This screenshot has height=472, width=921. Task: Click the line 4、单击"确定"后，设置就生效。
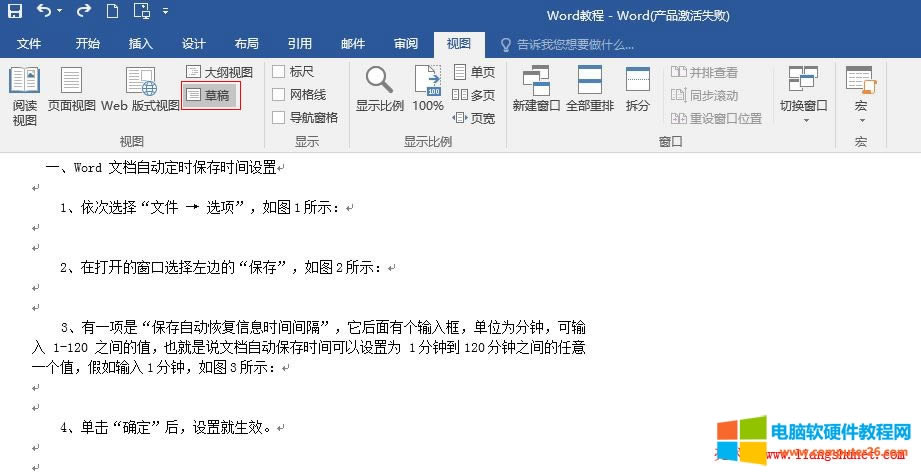point(166,428)
